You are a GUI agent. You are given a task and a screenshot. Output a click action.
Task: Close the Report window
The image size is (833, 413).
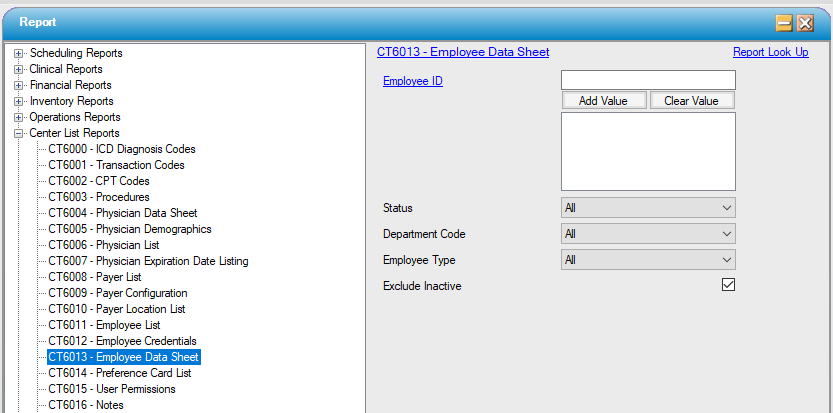point(805,22)
